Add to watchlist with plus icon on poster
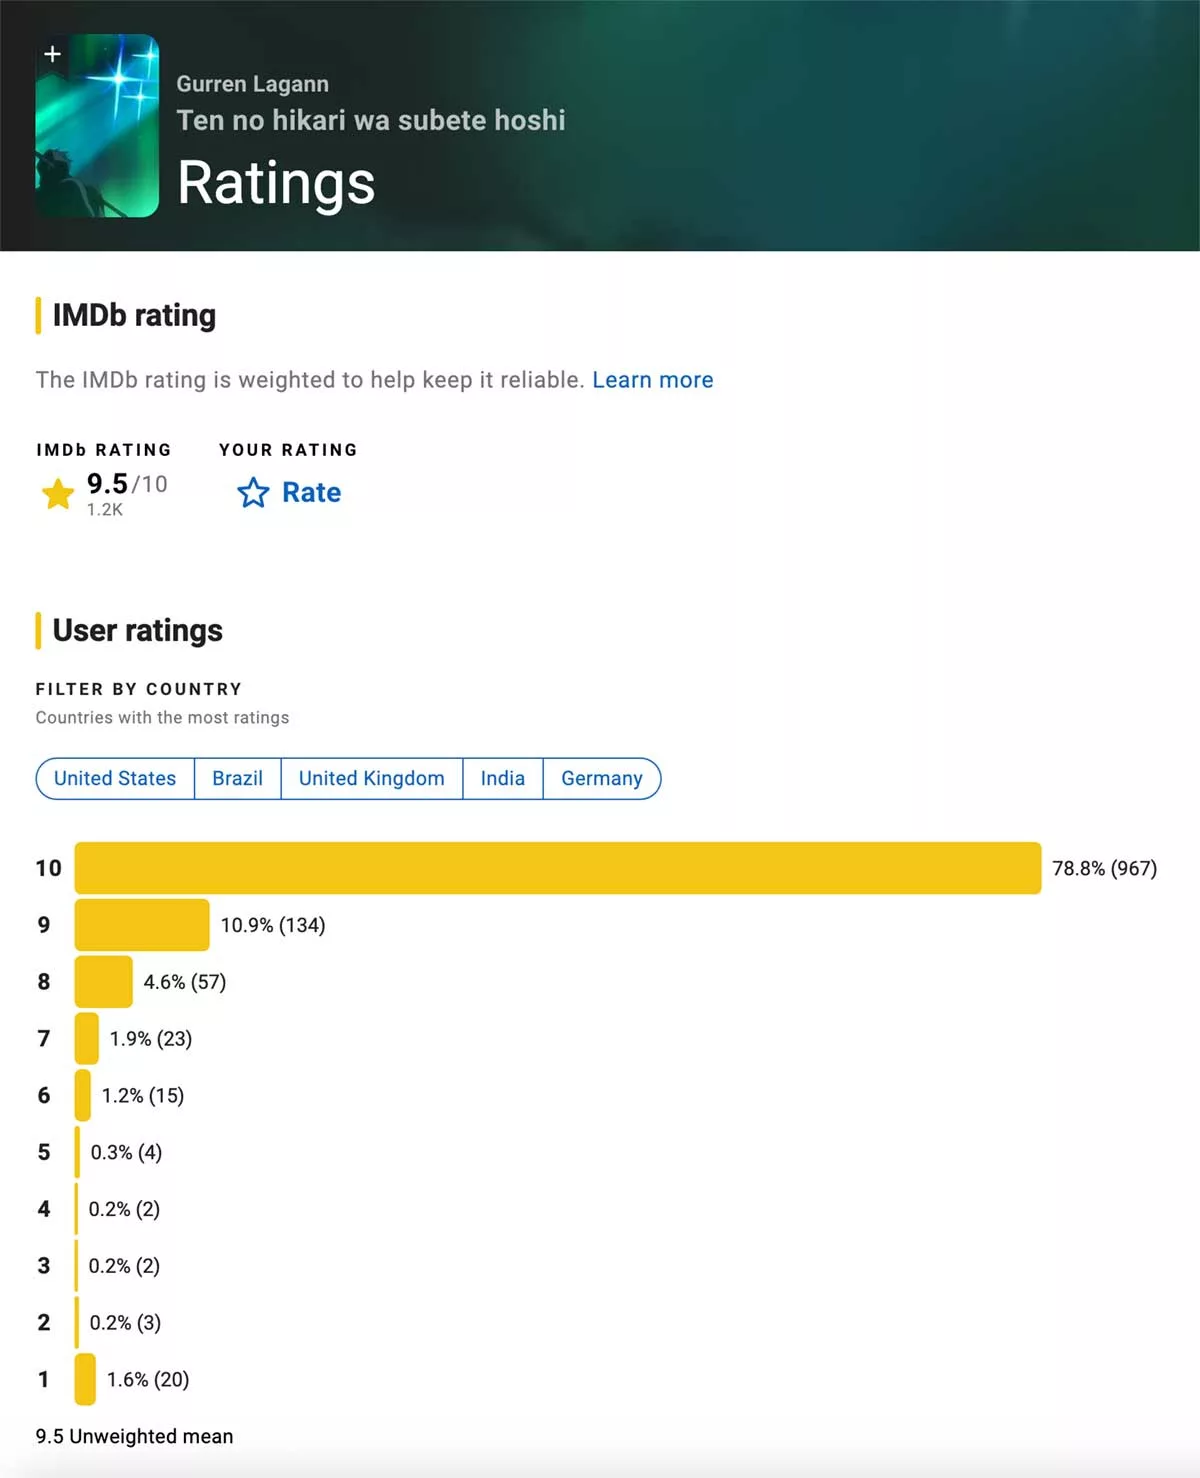 coord(53,54)
